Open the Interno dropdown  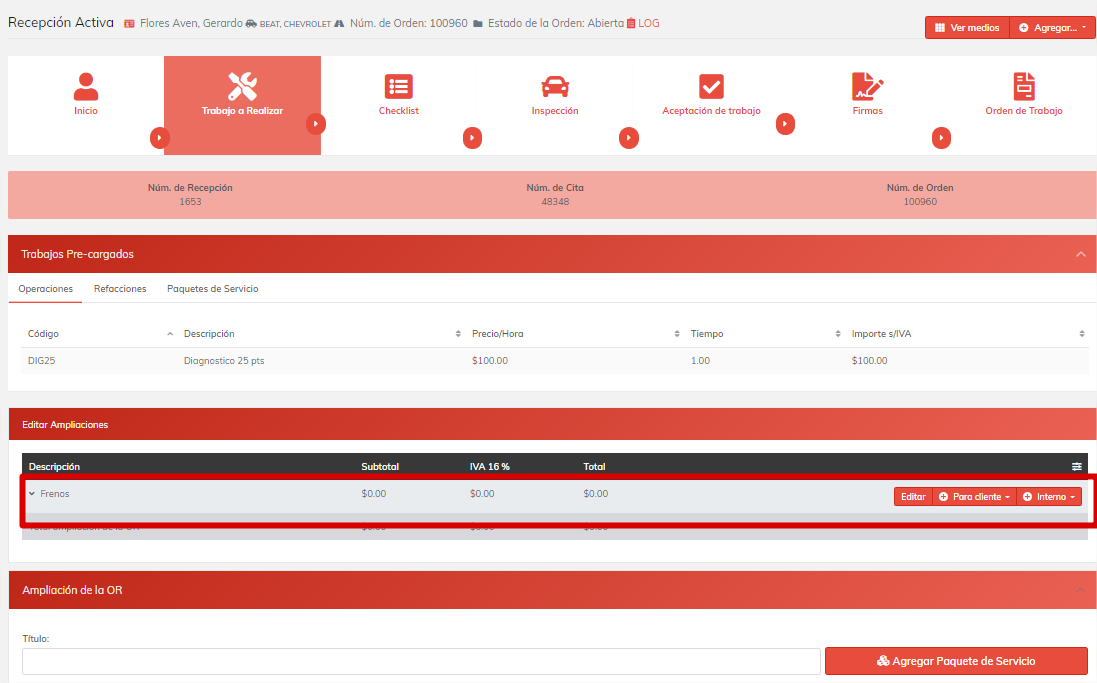coord(1049,497)
